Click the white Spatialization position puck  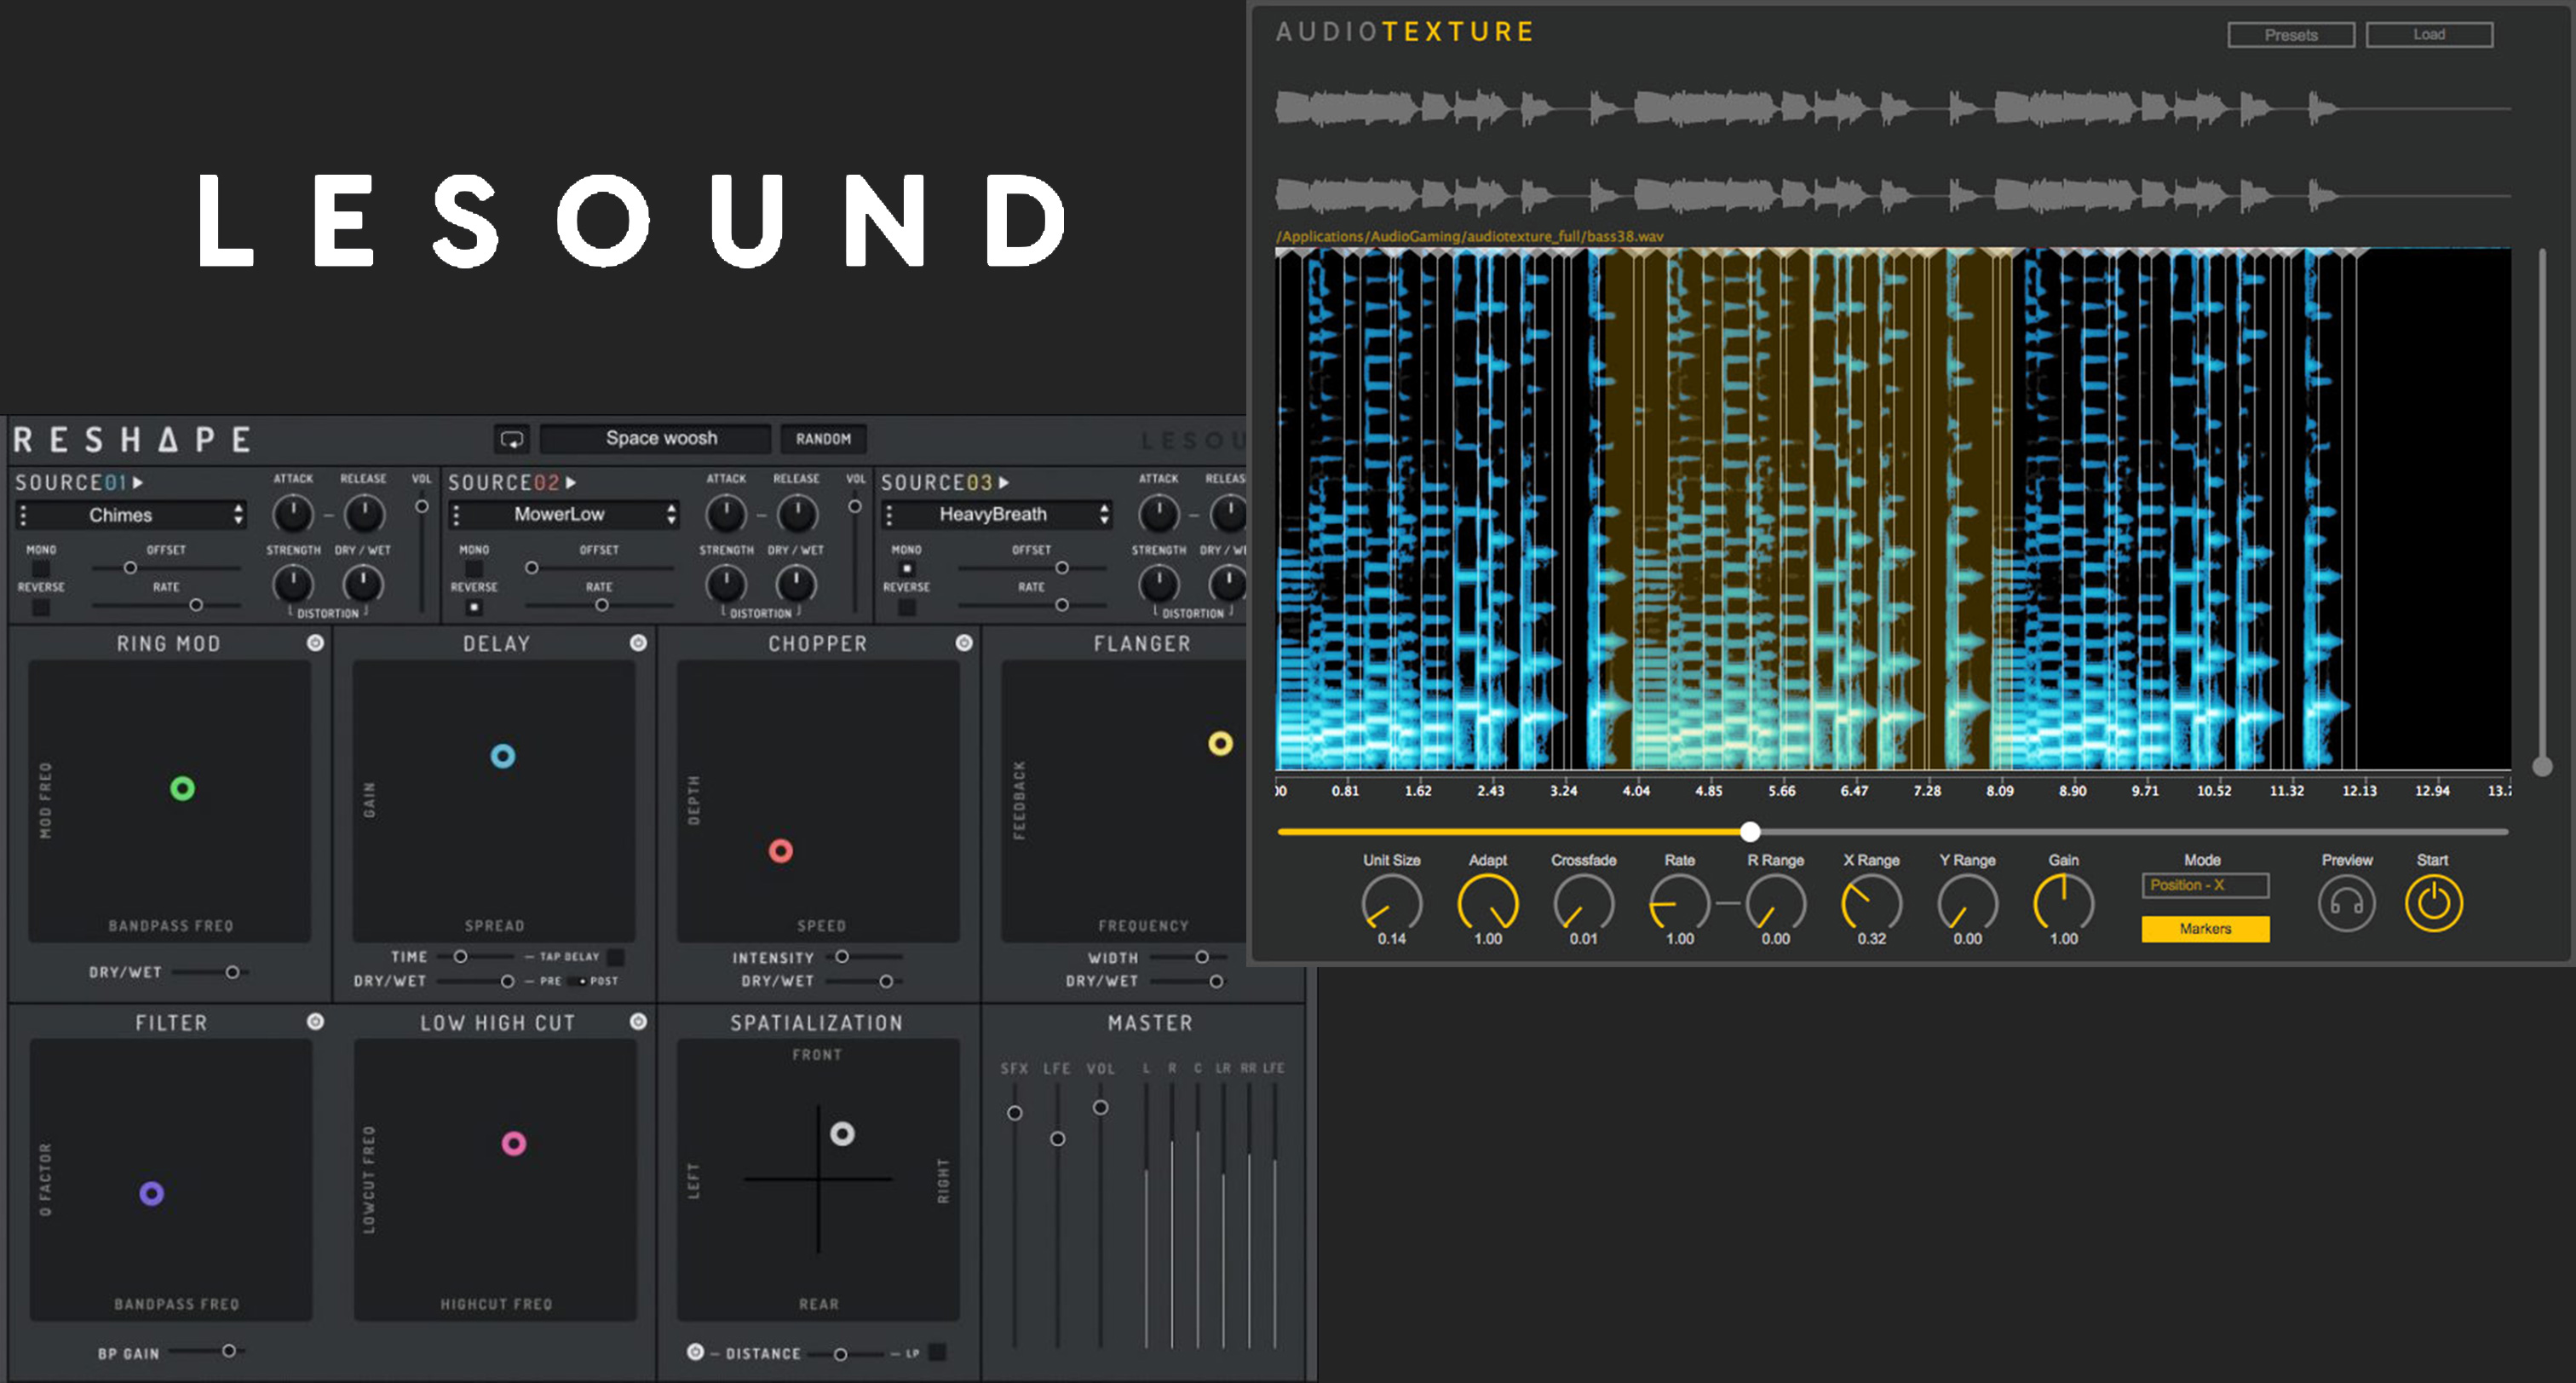point(842,1133)
